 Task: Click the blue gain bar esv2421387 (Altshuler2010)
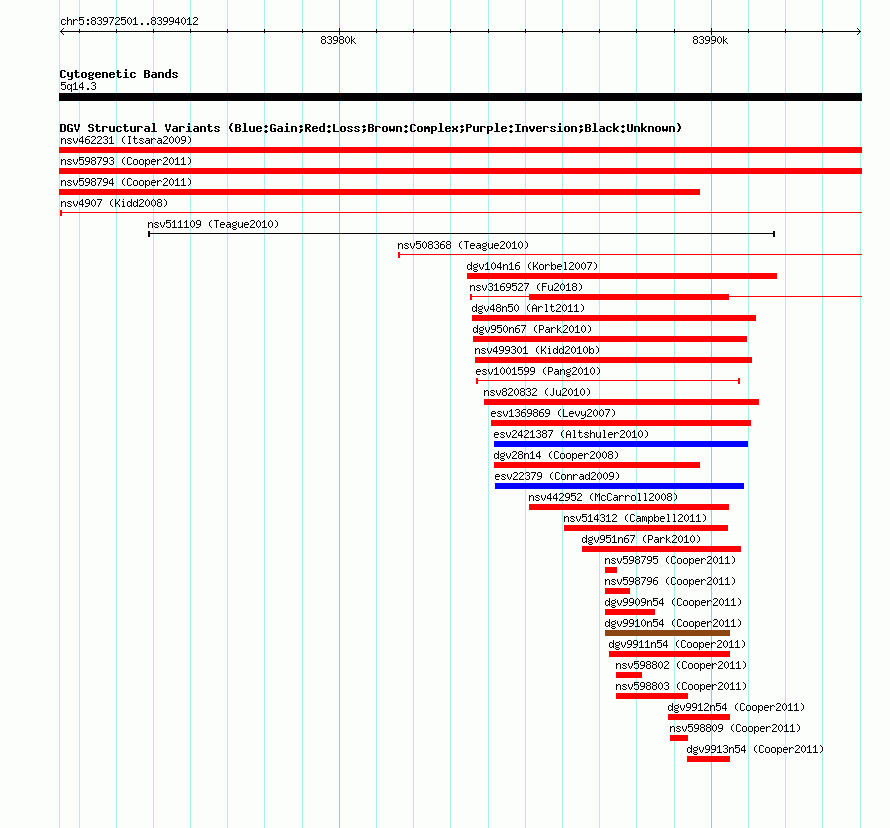point(621,444)
